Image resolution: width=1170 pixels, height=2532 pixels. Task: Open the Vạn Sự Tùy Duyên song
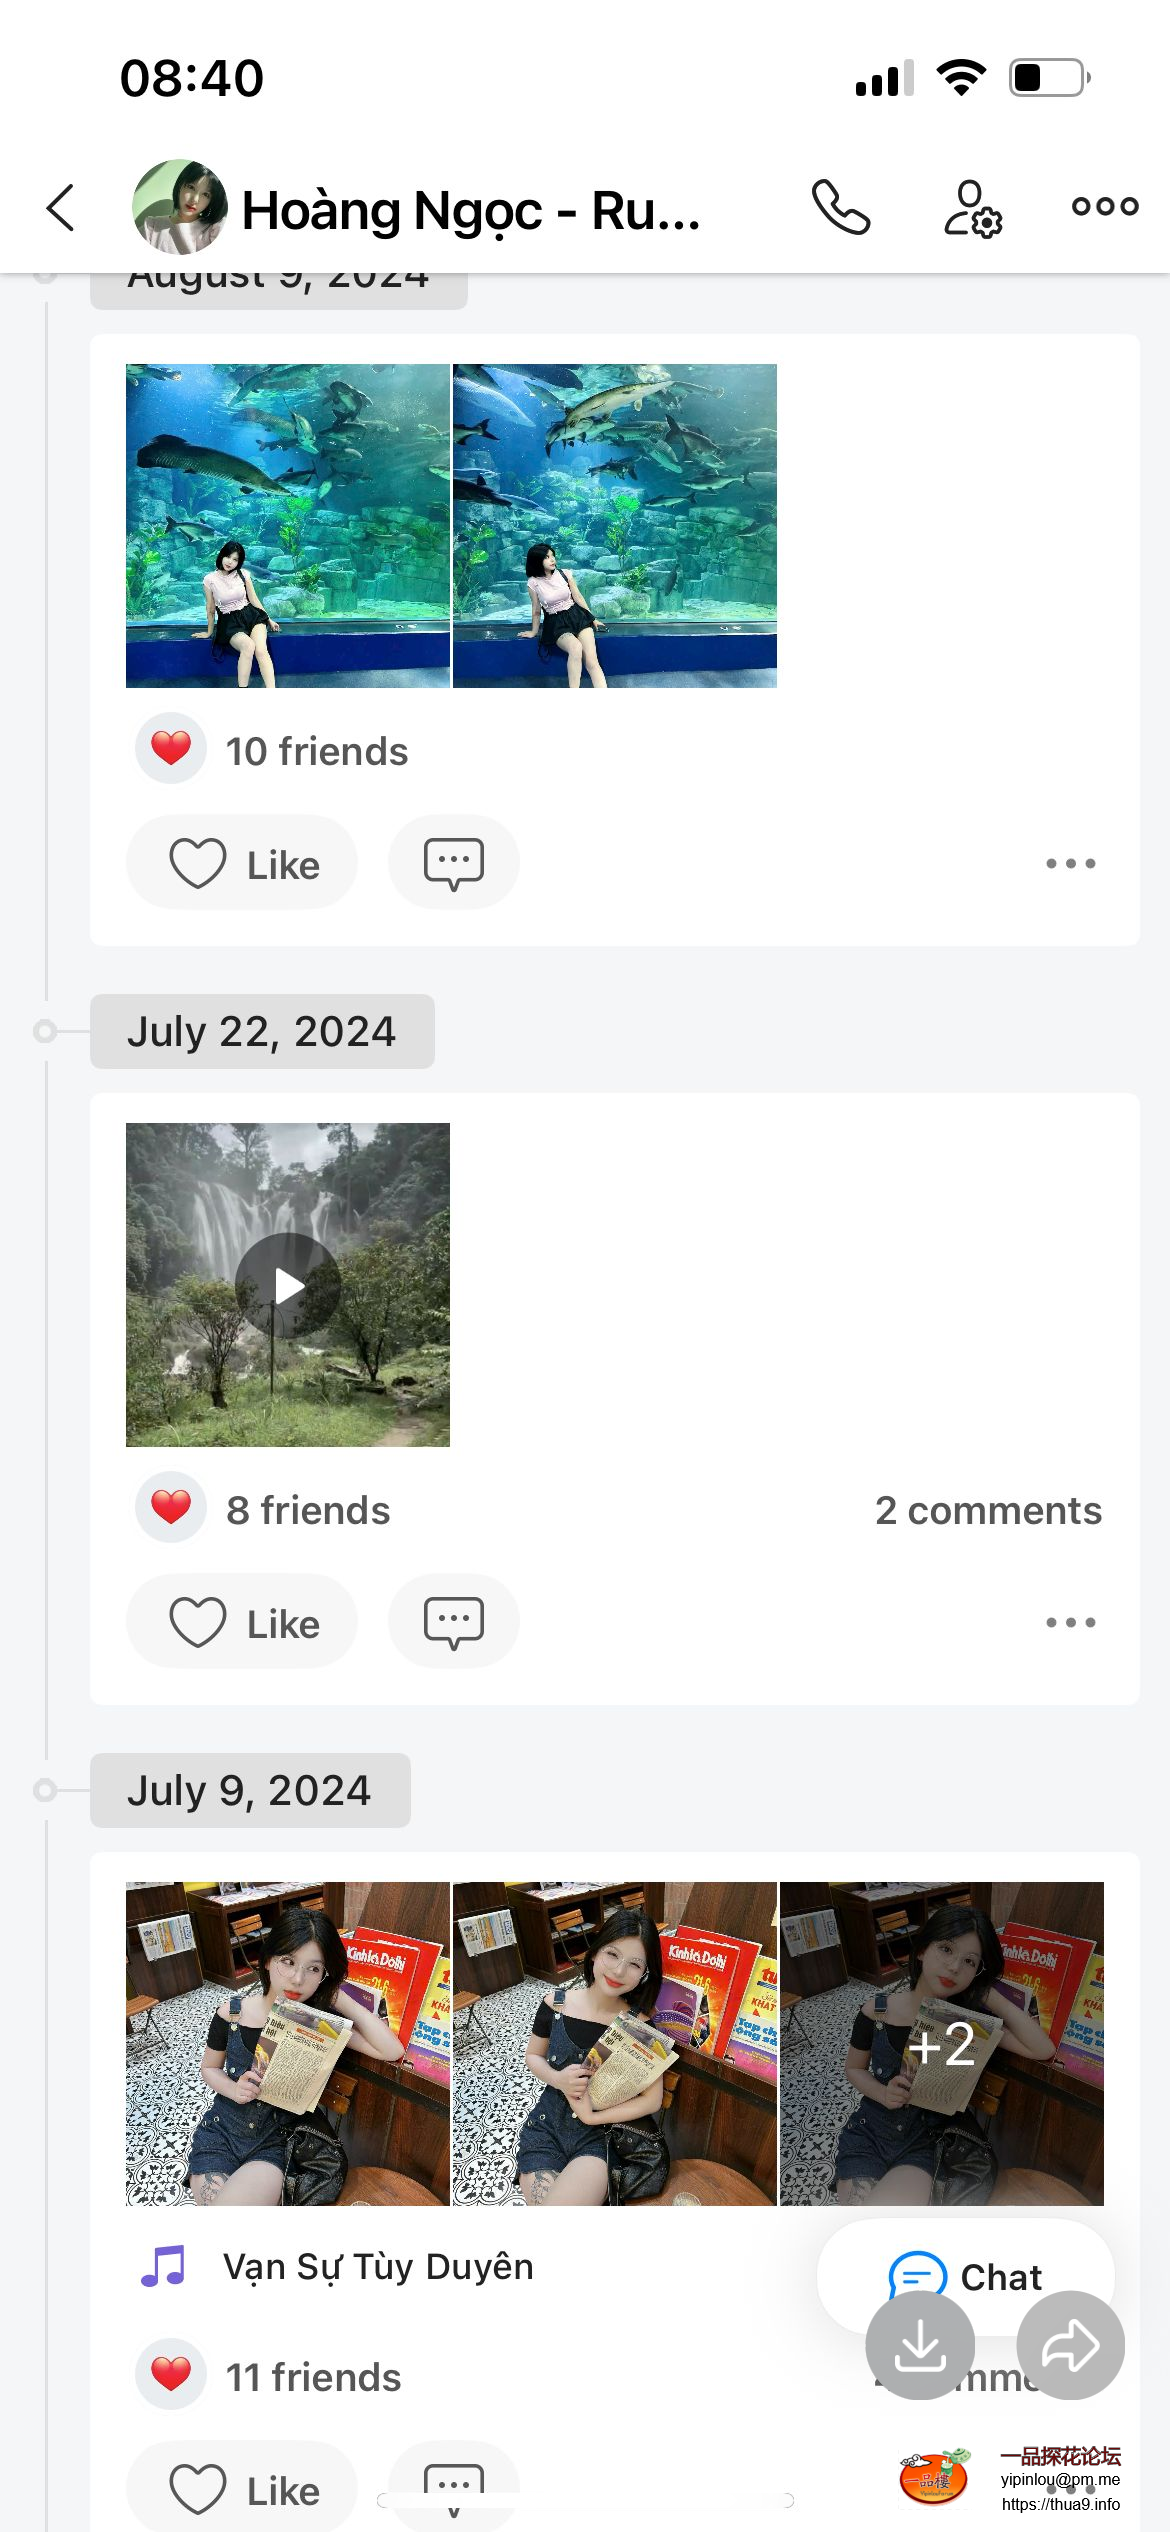[x=377, y=2267]
